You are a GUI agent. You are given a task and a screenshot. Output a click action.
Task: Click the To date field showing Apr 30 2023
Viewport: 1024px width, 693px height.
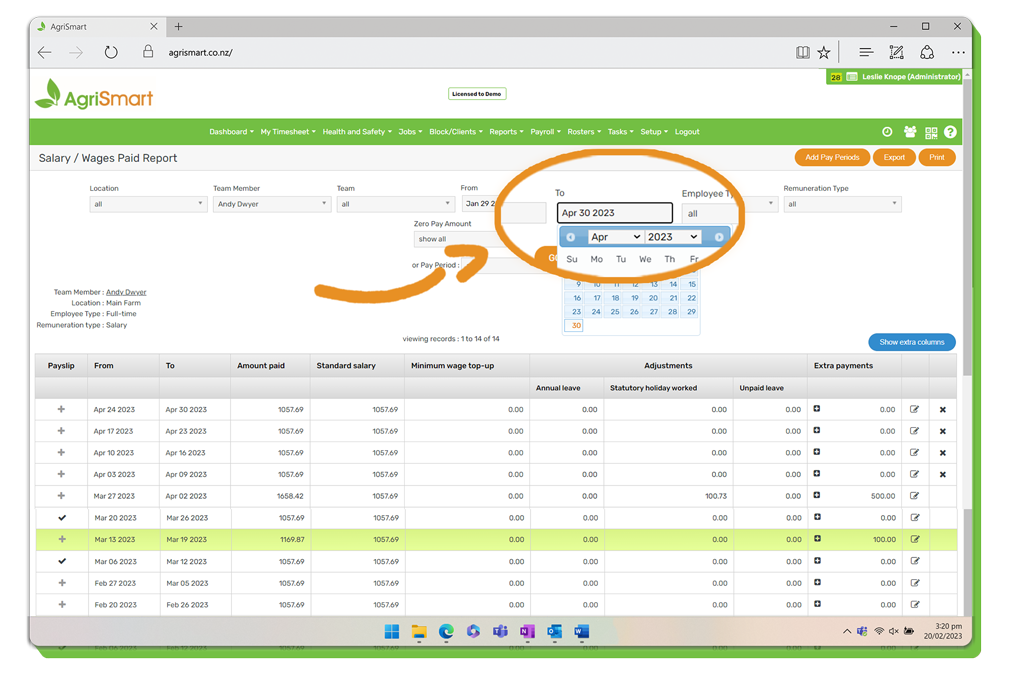(x=614, y=213)
